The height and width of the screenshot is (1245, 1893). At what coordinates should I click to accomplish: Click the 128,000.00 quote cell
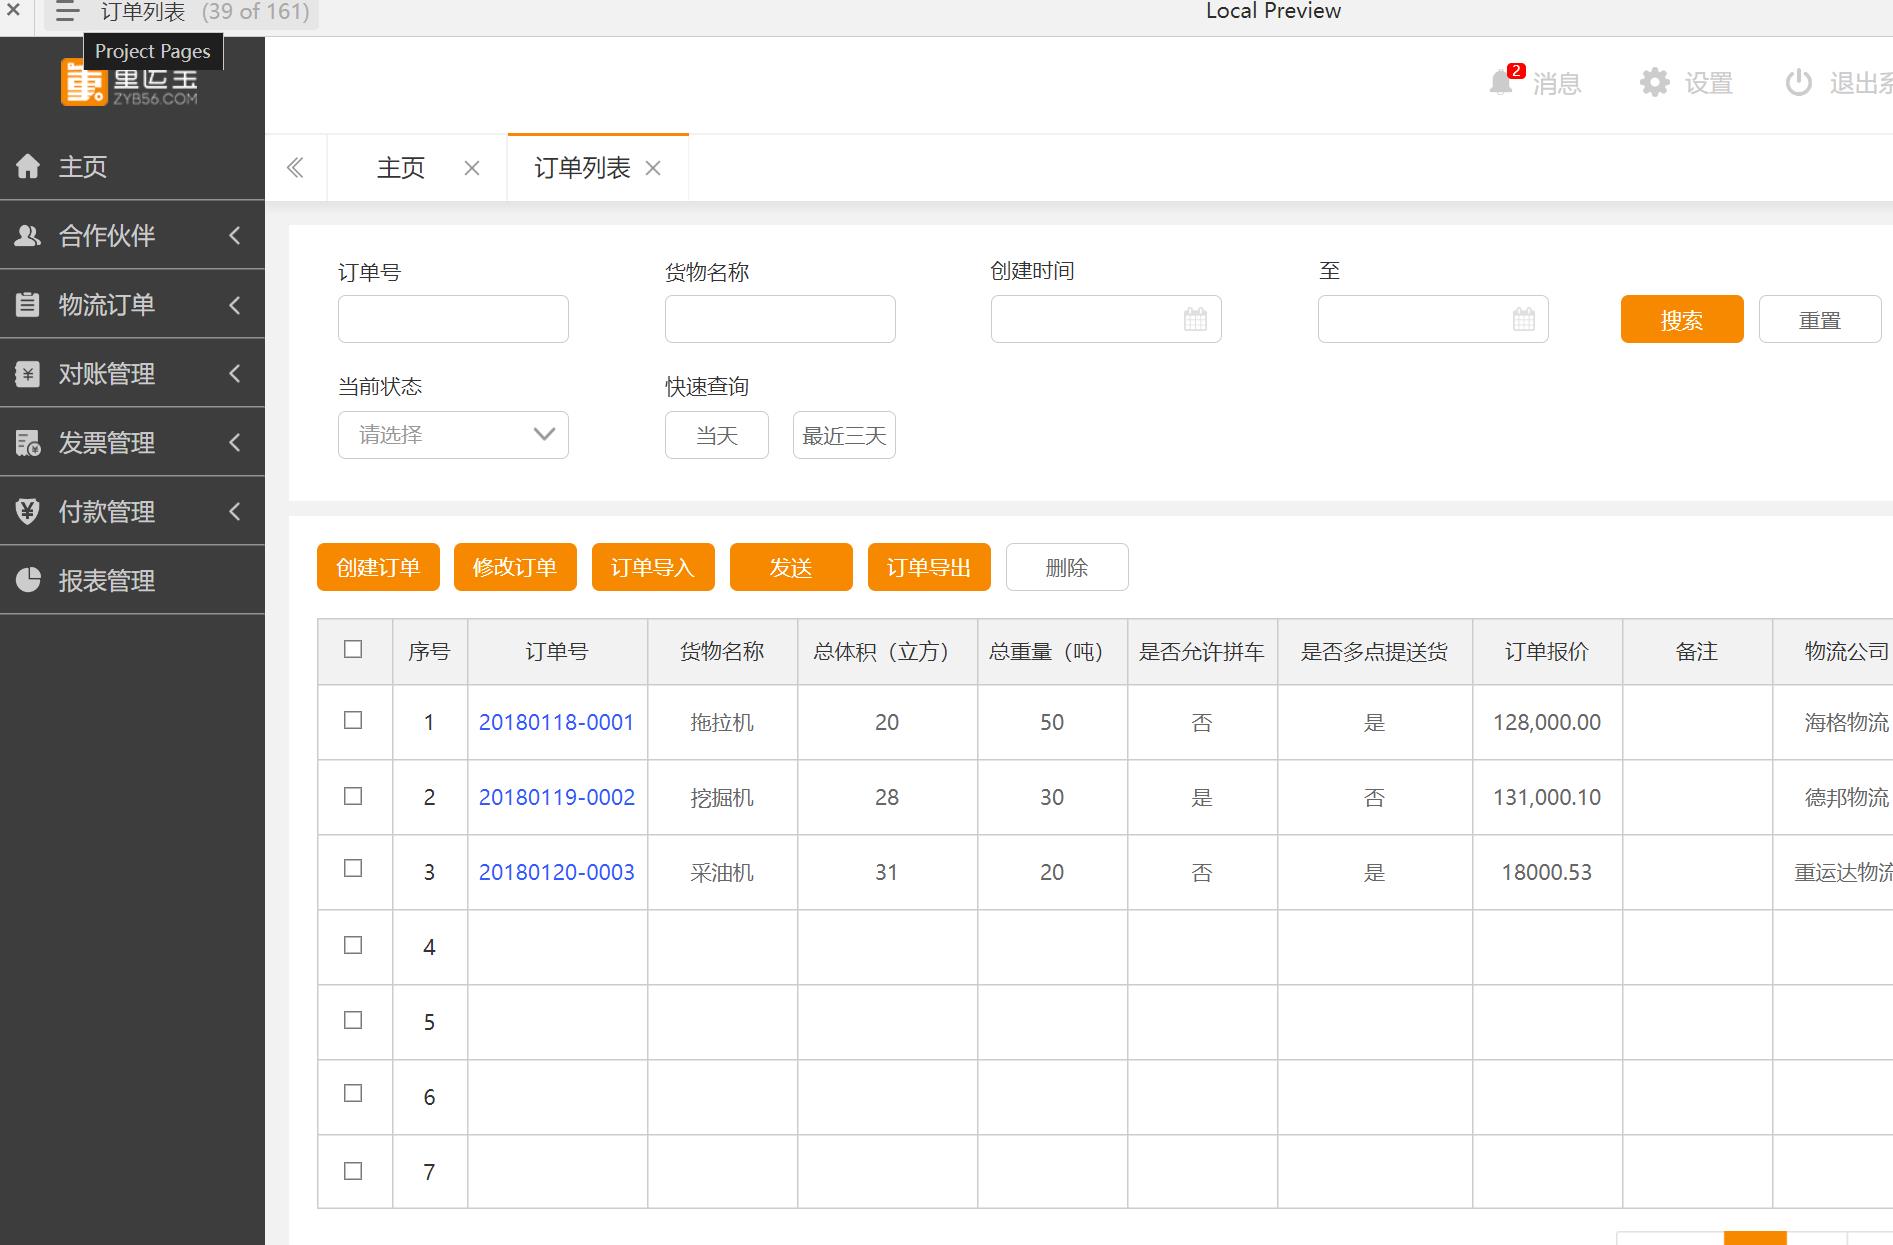pyautogui.click(x=1547, y=722)
